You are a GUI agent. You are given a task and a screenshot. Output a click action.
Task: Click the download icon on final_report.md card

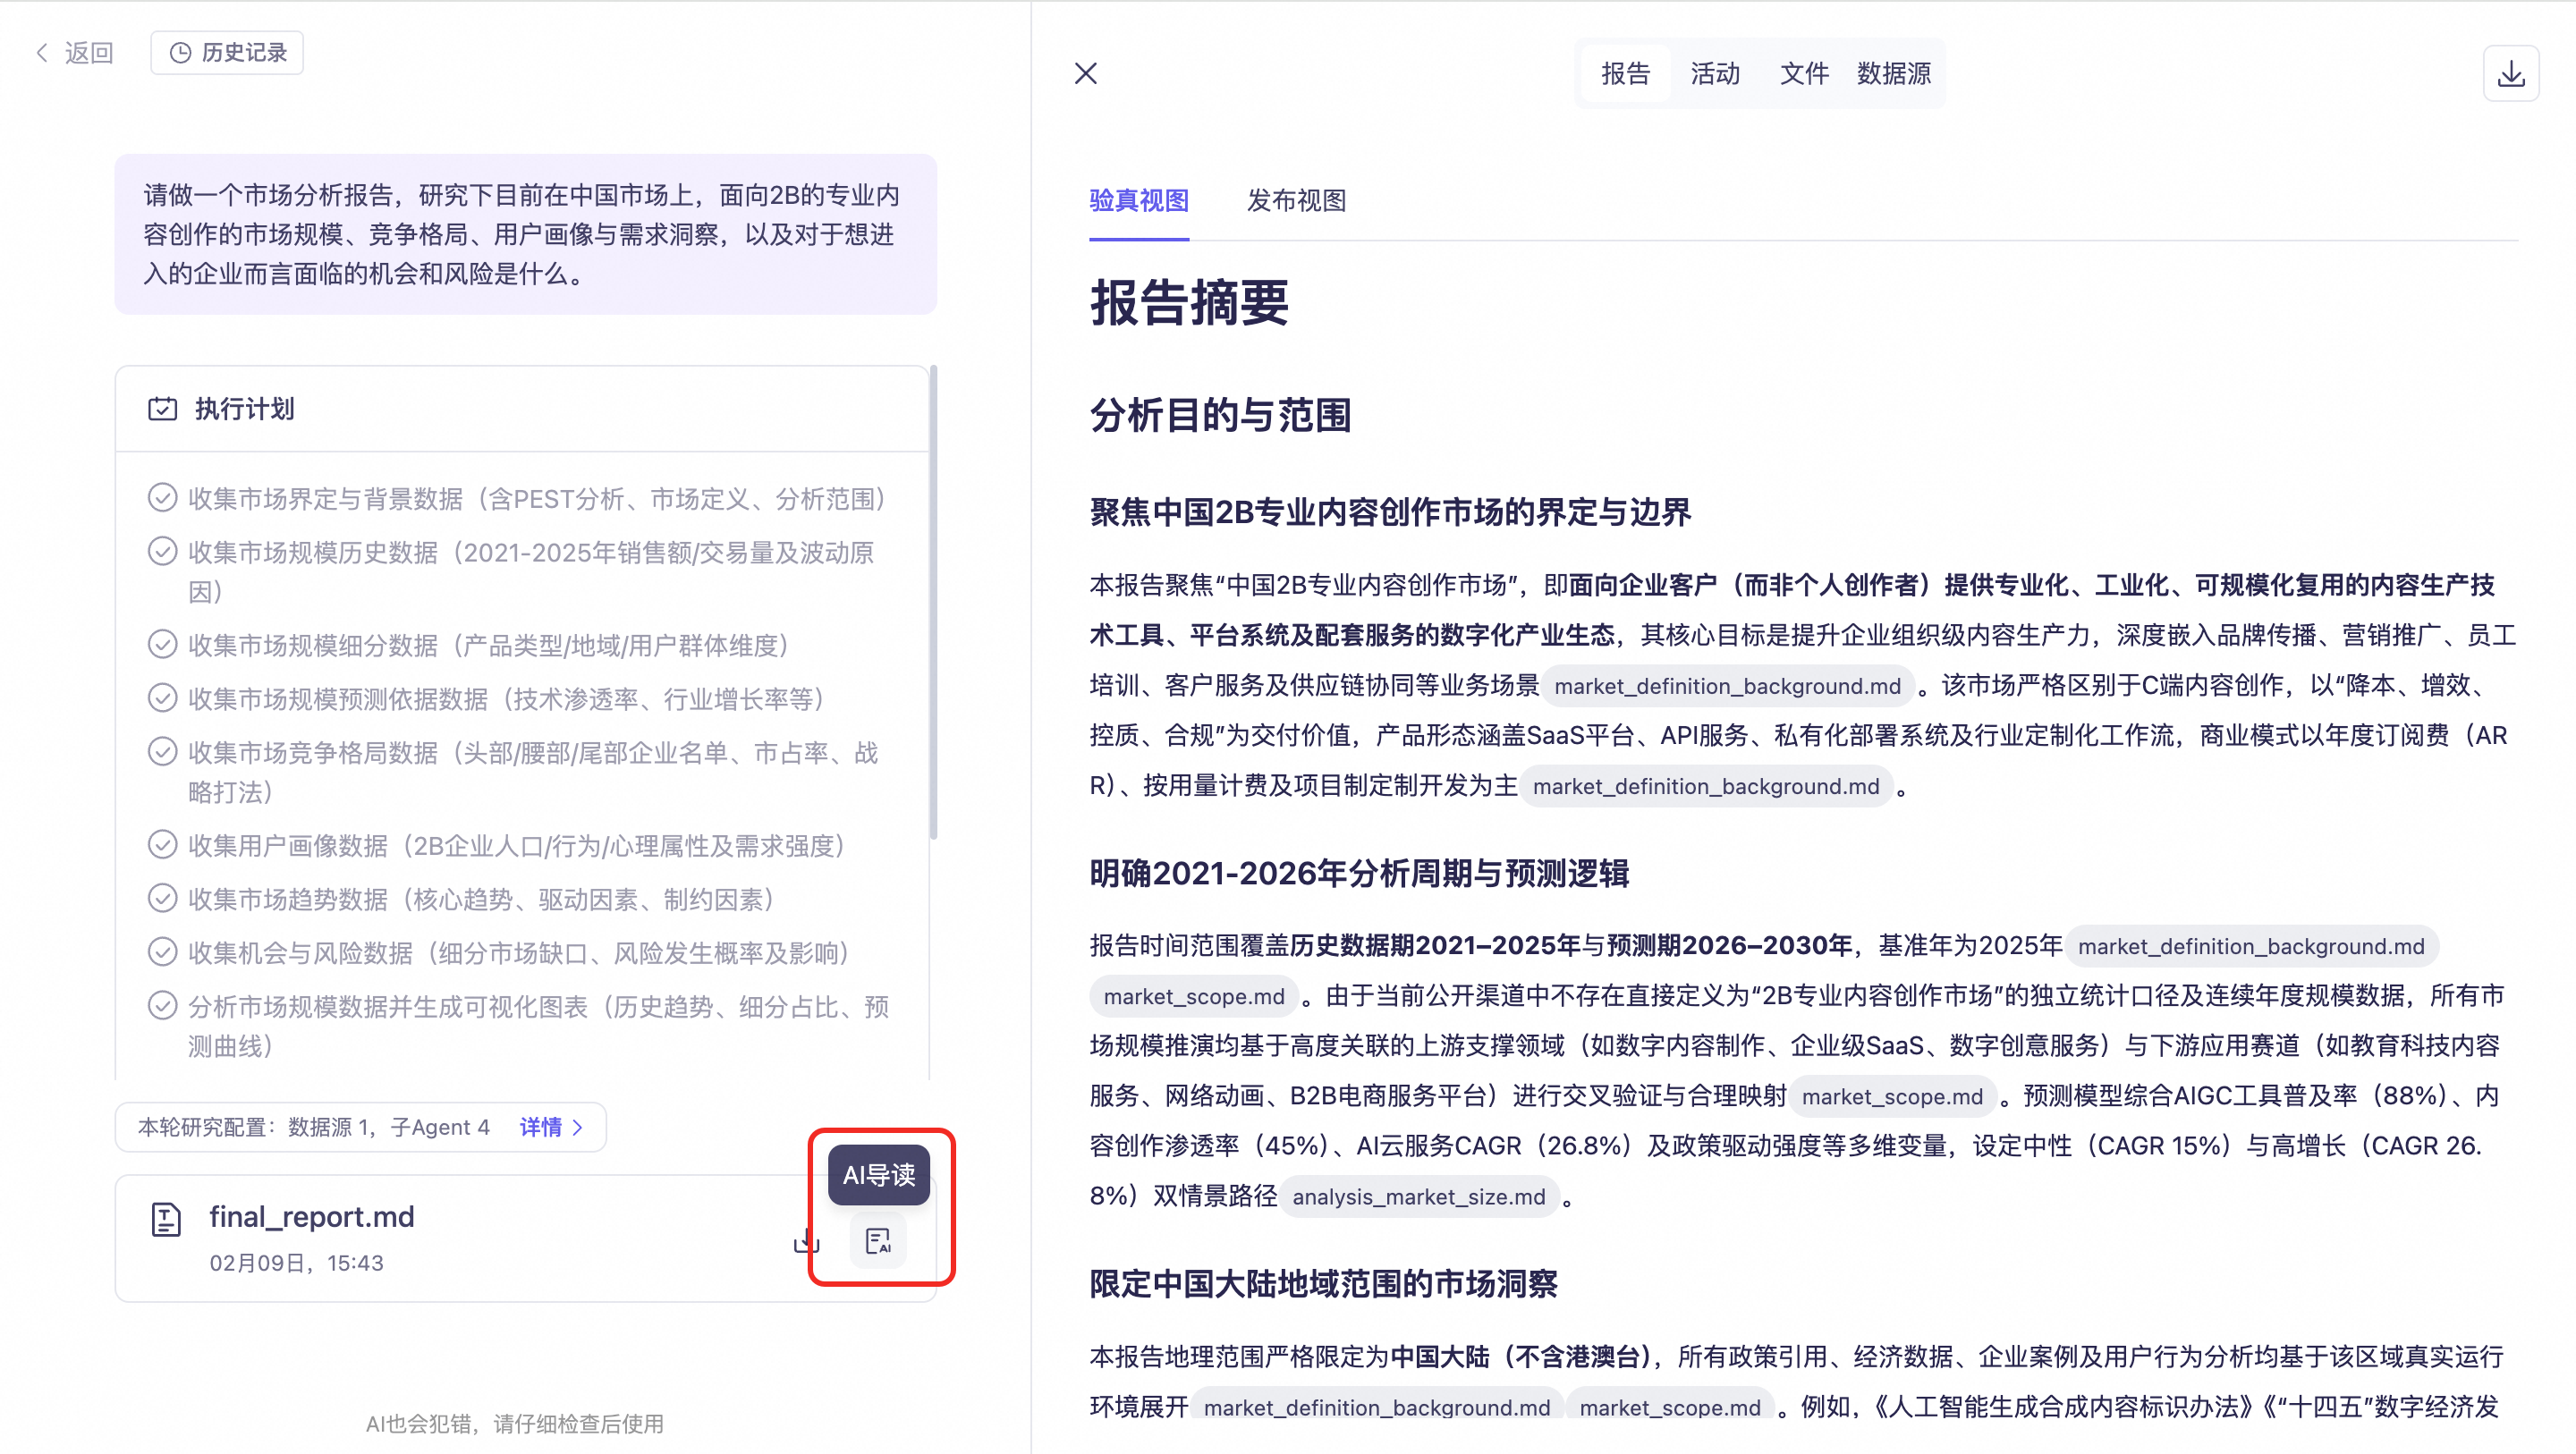click(806, 1241)
